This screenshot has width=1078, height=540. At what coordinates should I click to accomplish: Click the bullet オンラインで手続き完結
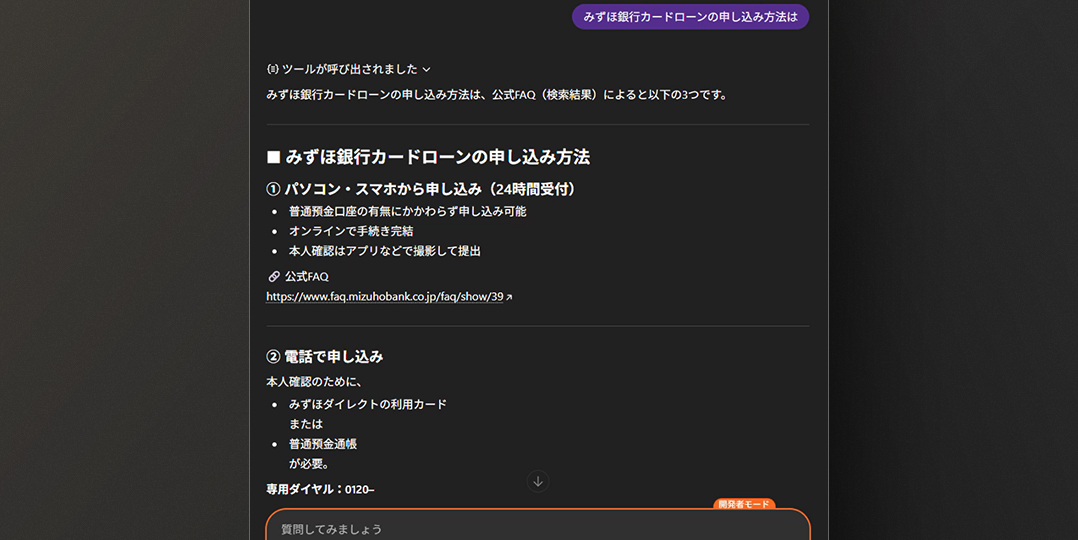(351, 232)
